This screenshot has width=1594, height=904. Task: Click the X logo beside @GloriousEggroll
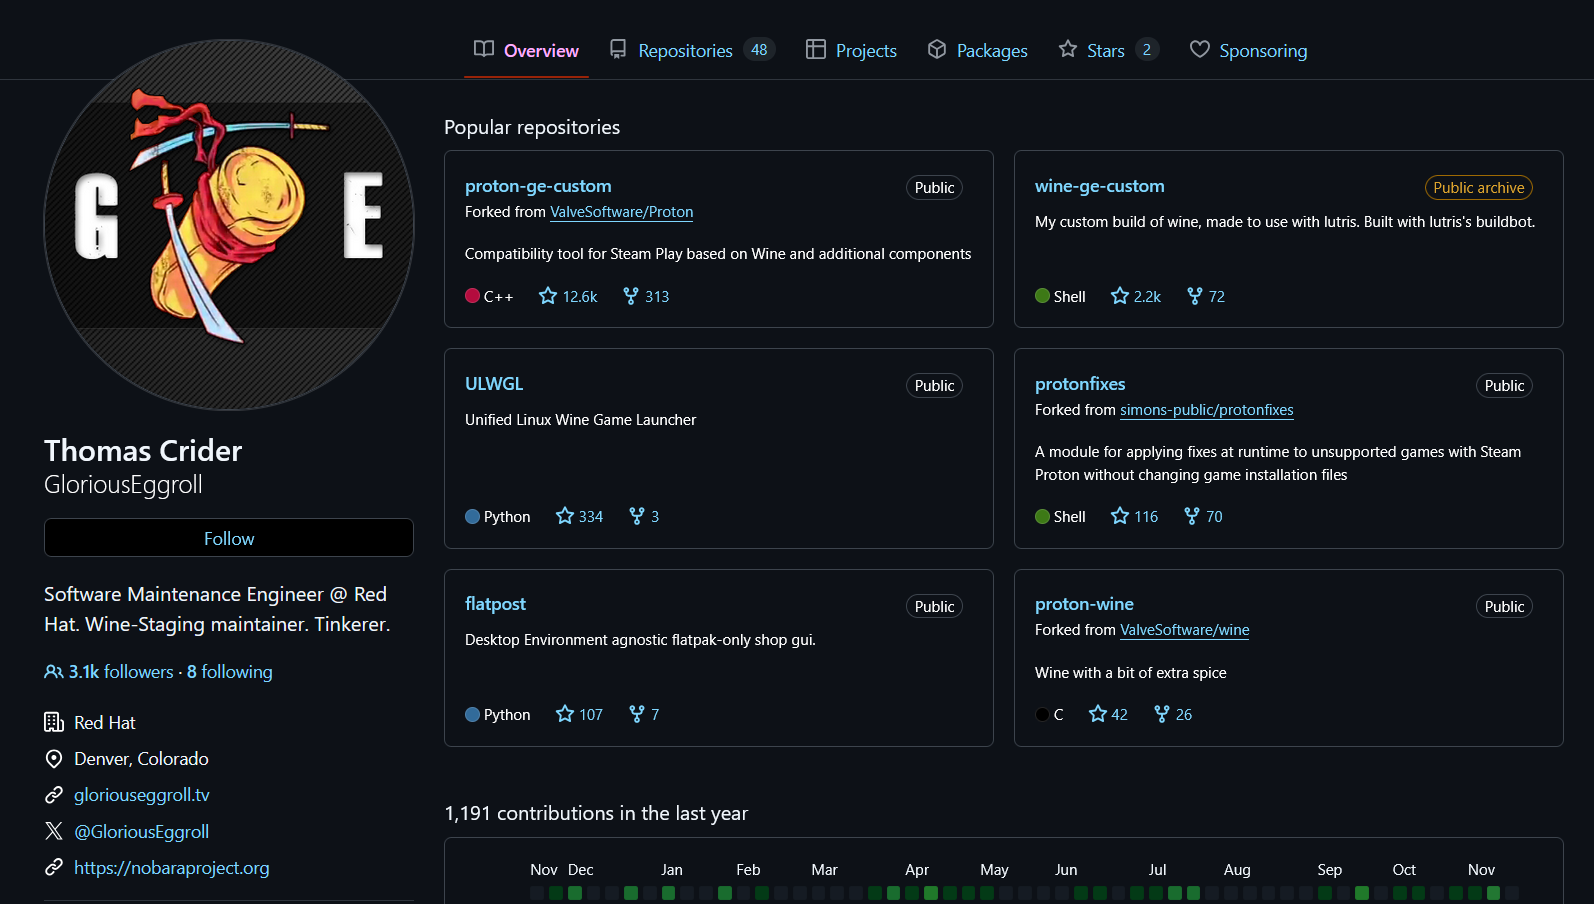(54, 831)
